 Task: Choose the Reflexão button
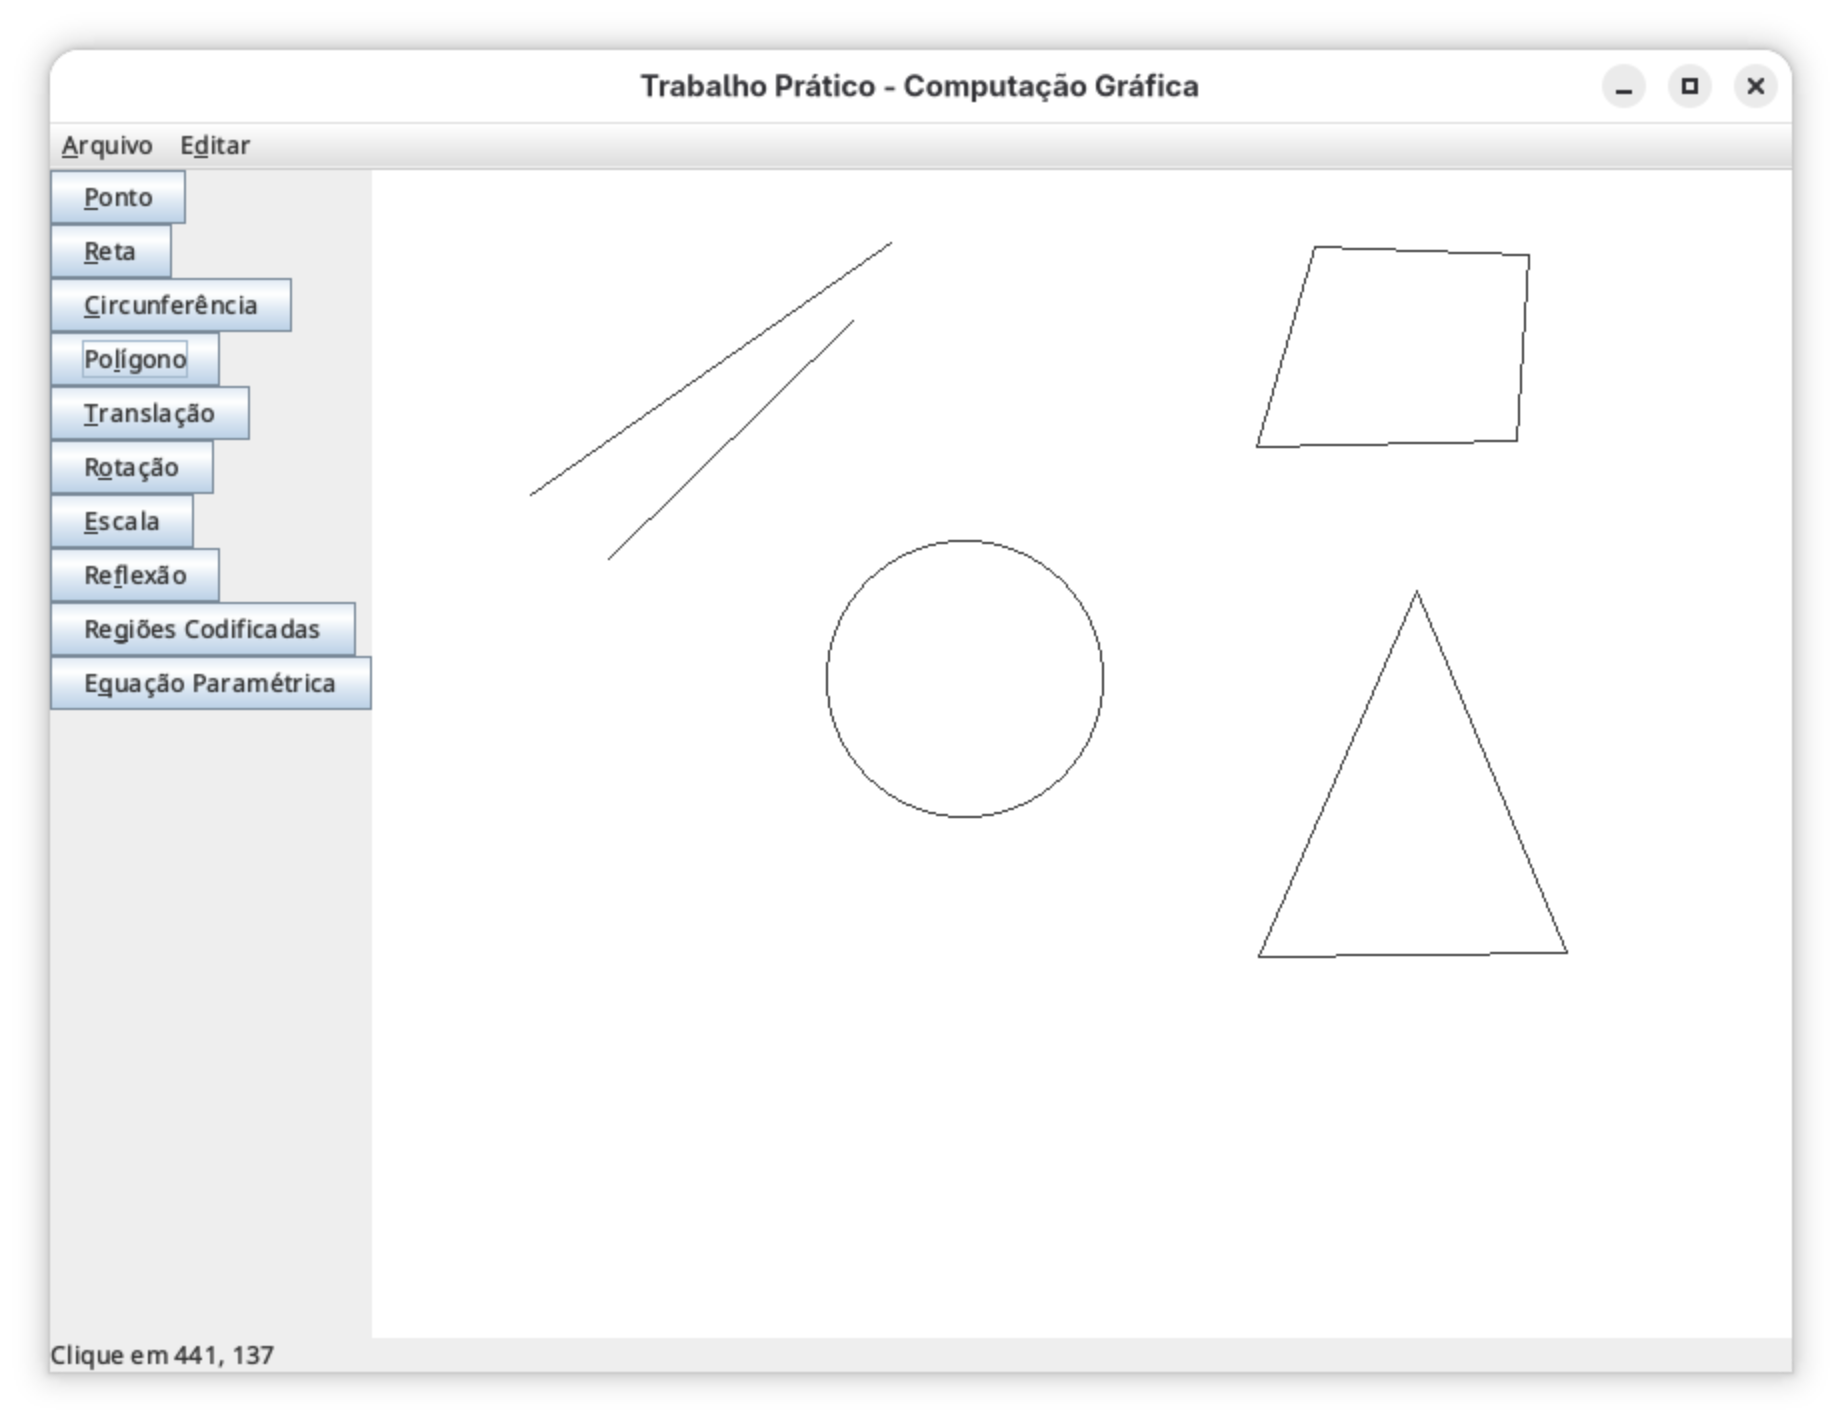(x=135, y=576)
